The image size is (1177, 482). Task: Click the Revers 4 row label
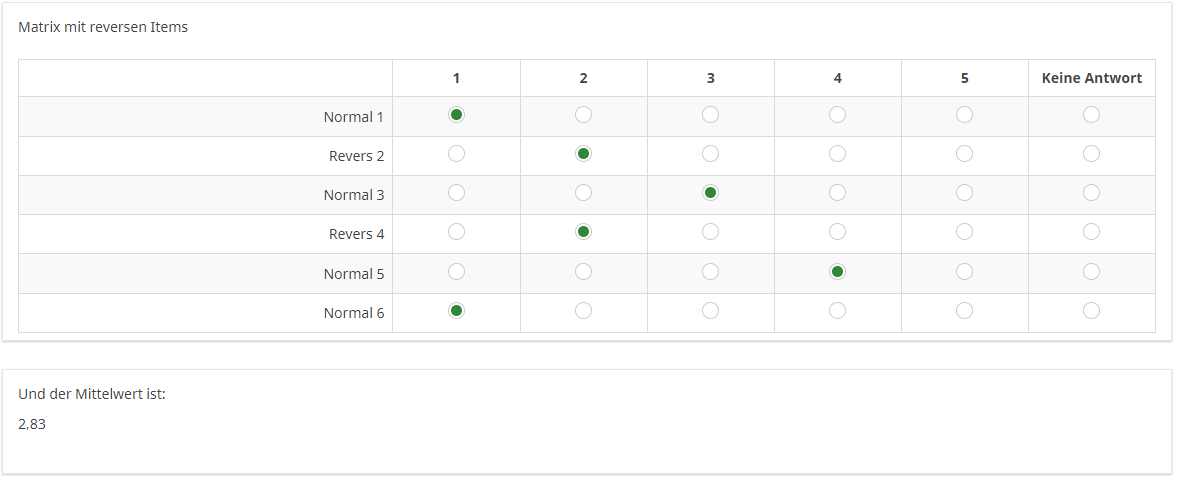(356, 234)
